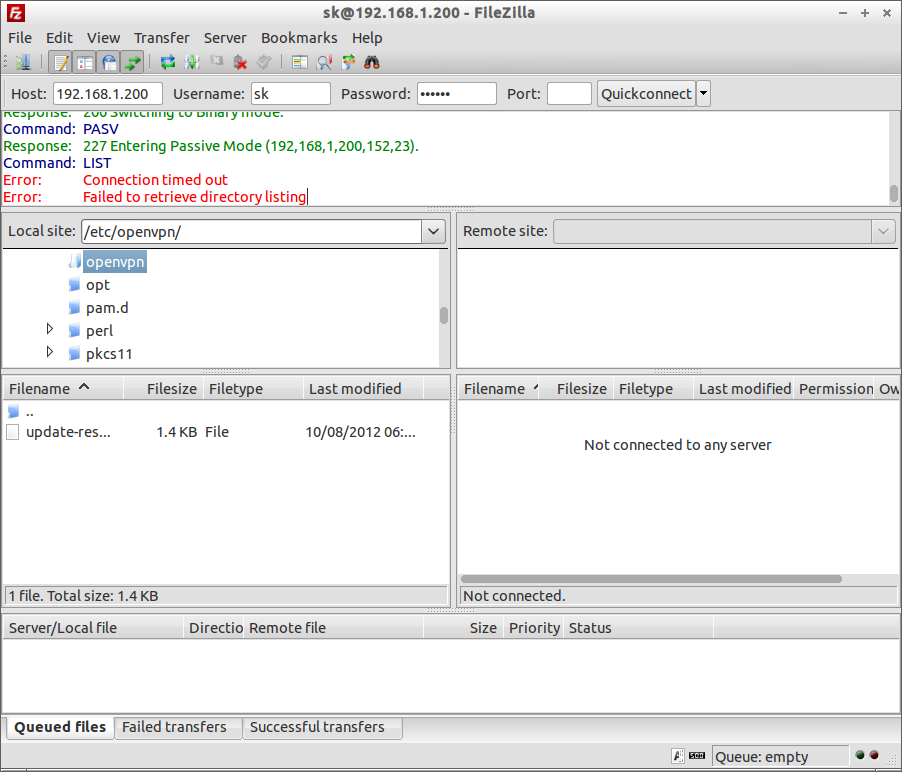902x772 pixels.
Task: Click the speed limit indicator in status bar
Action: tap(697, 756)
